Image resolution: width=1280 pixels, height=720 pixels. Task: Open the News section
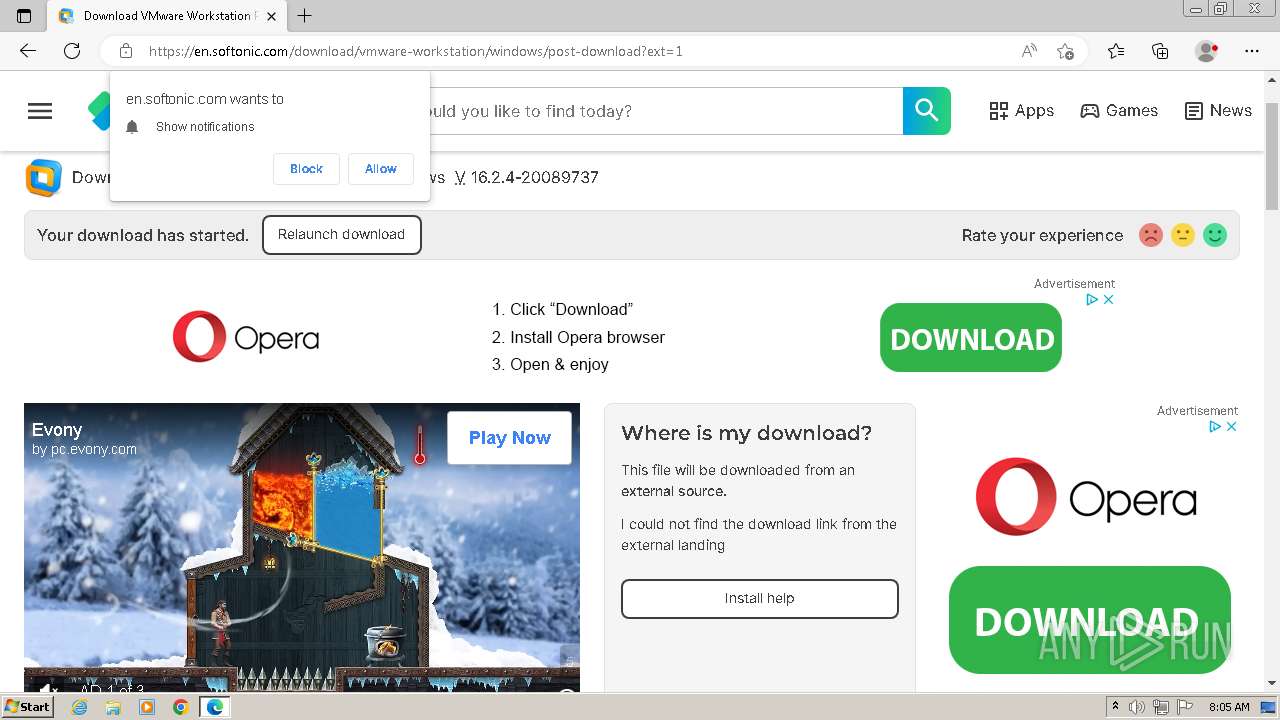(1218, 111)
